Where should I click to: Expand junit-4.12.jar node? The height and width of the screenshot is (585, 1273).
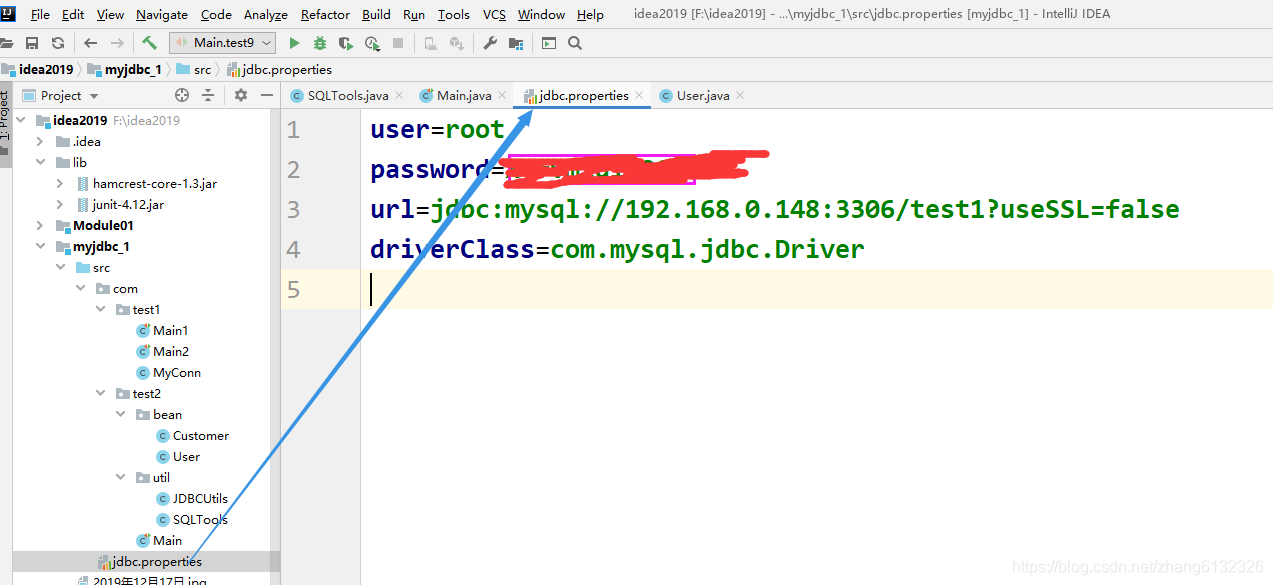[x=60, y=204]
